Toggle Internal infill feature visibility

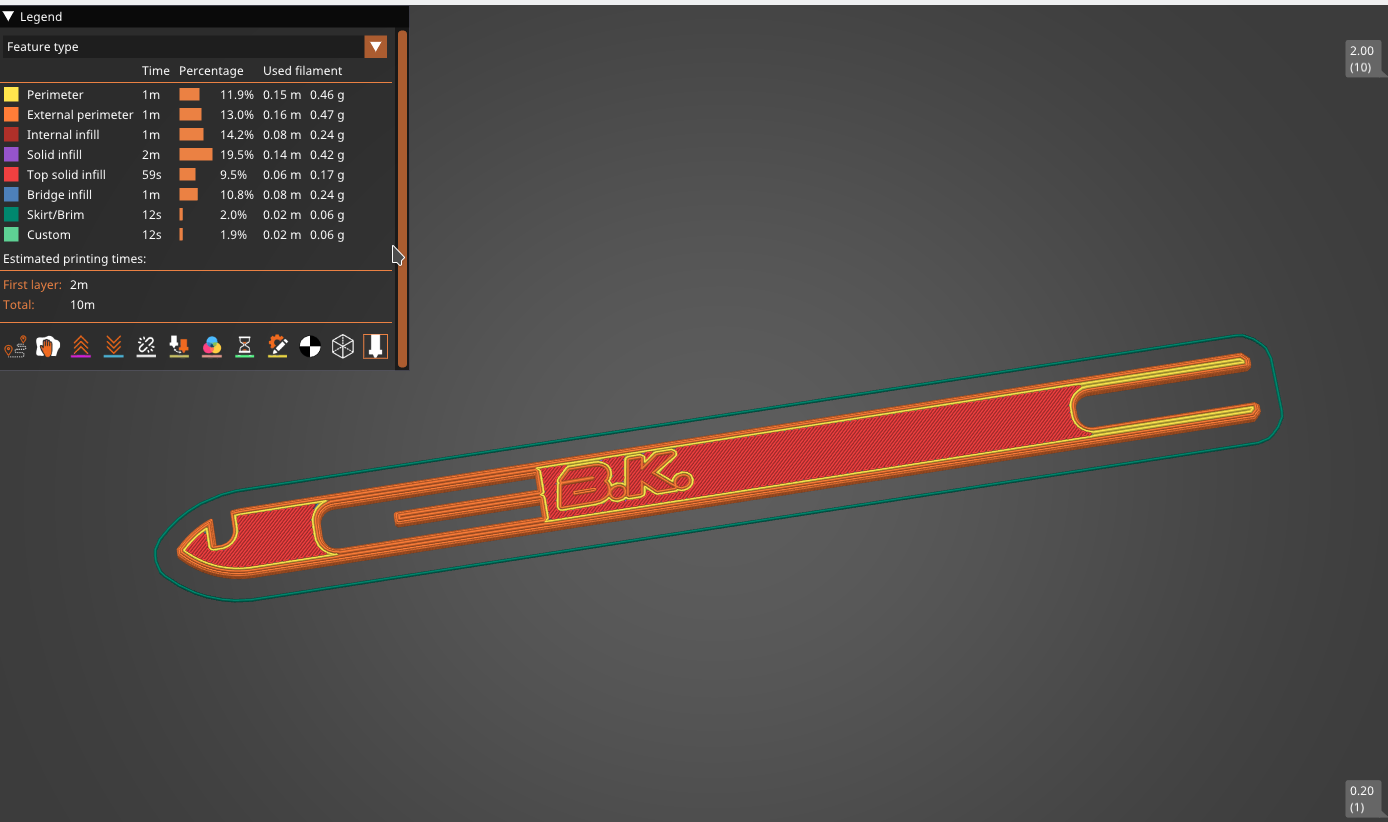196,135
